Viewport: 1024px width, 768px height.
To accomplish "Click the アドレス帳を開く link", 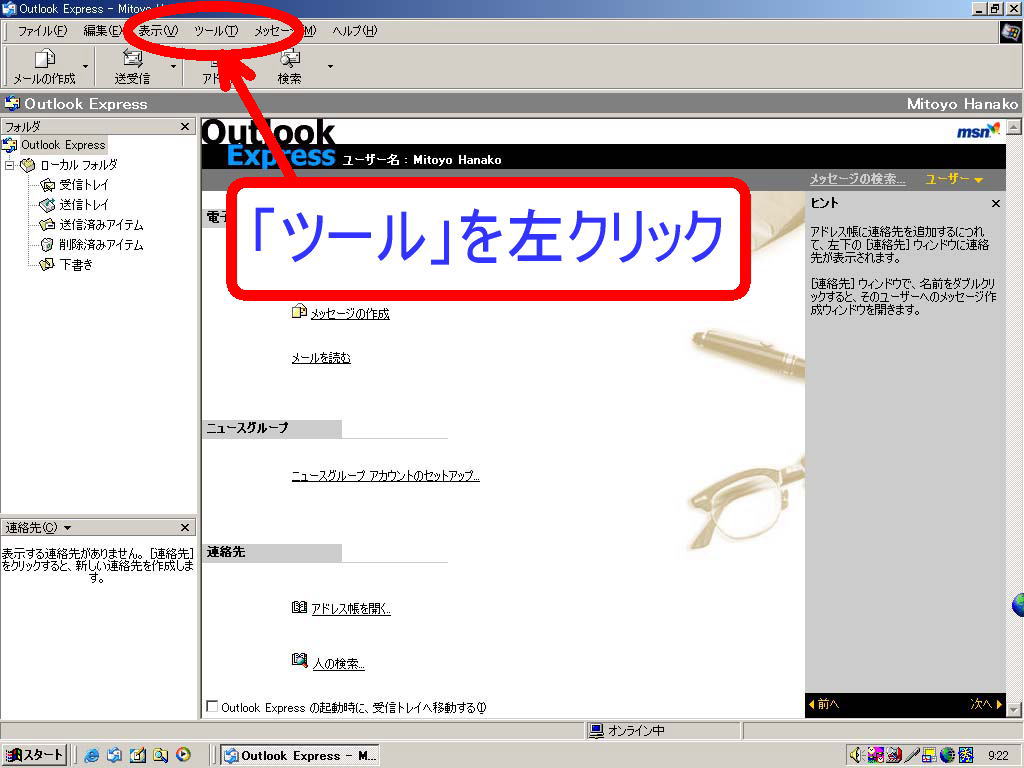I will (350, 609).
